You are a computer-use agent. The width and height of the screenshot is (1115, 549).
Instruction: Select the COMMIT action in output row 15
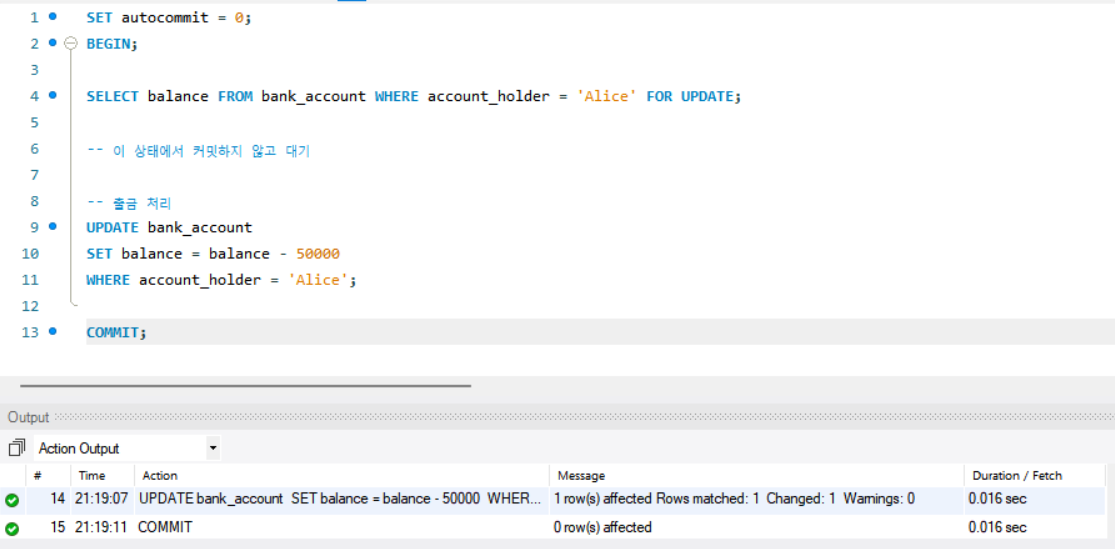click(x=165, y=528)
